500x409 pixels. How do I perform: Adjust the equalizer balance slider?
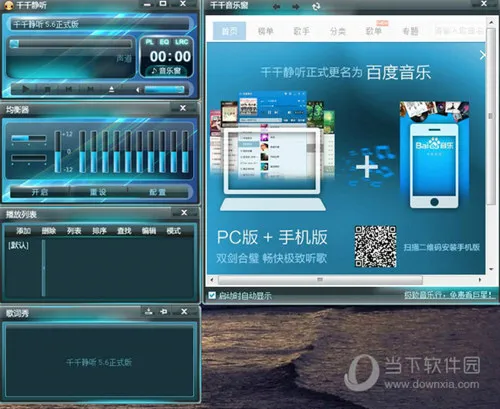click(x=29, y=138)
